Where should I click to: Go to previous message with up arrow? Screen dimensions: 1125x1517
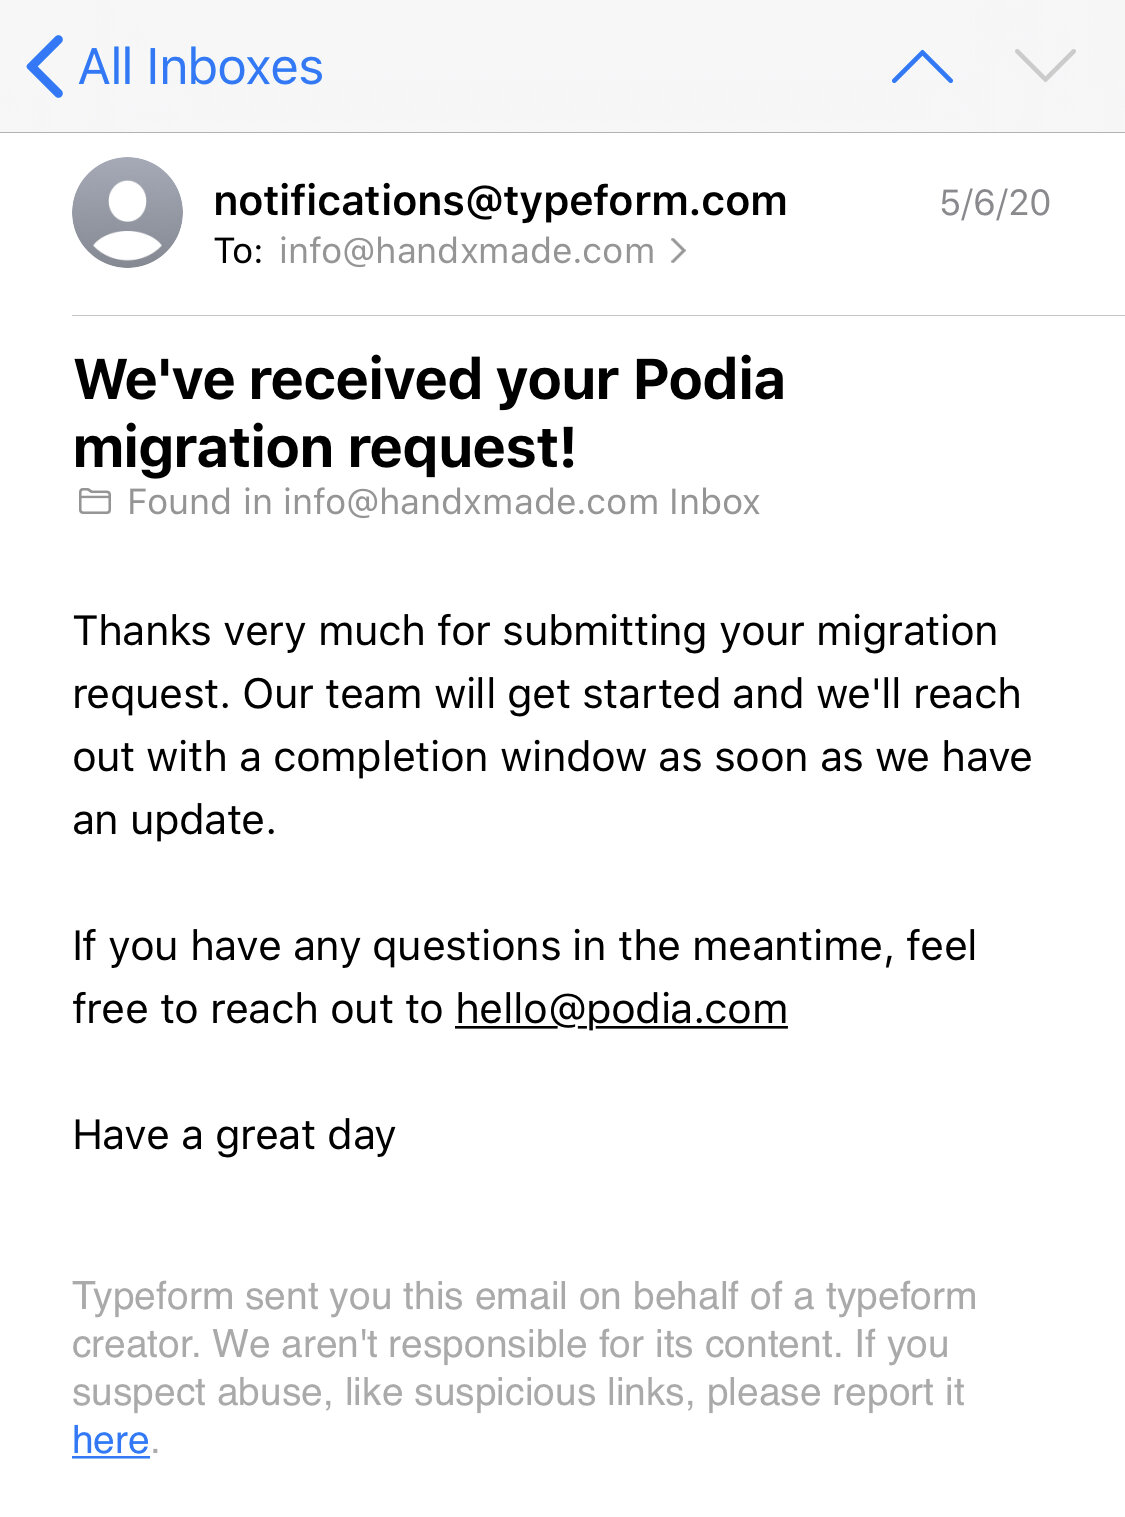click(922, 67)
